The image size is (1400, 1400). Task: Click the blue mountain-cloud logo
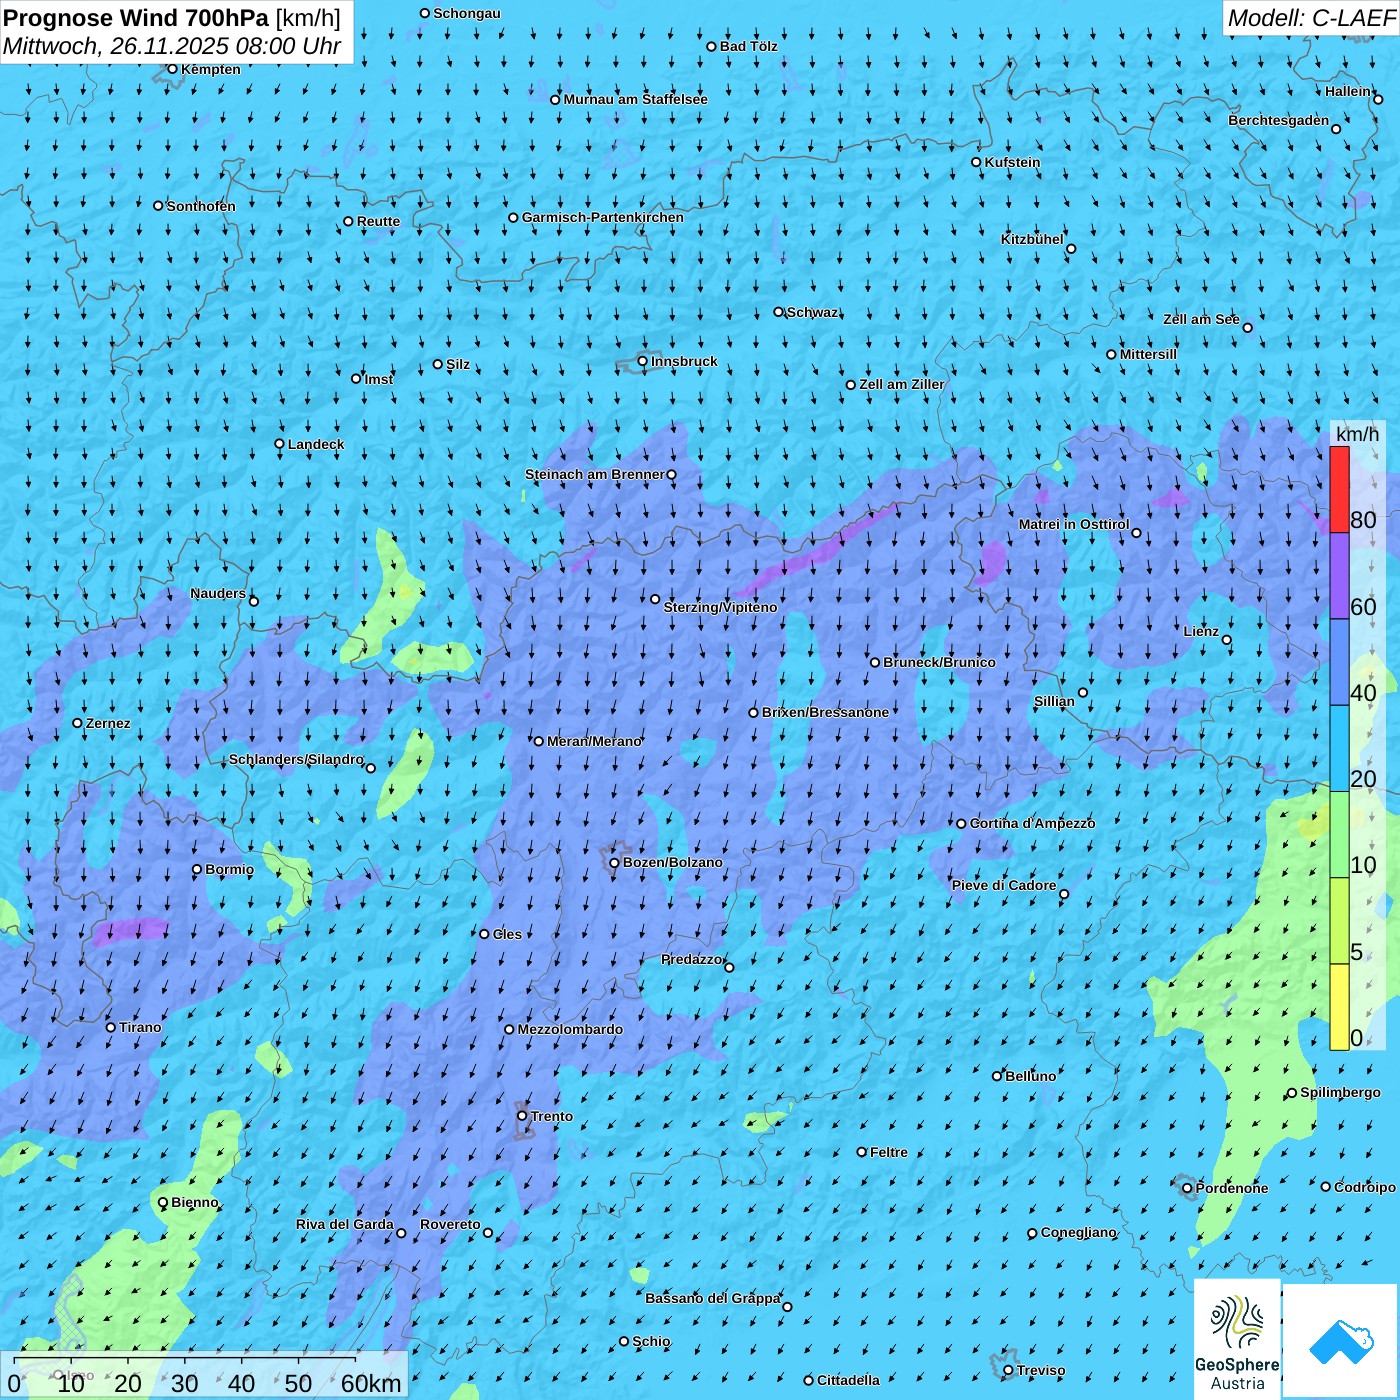pyautogui.click(x=1341, y=1341)
